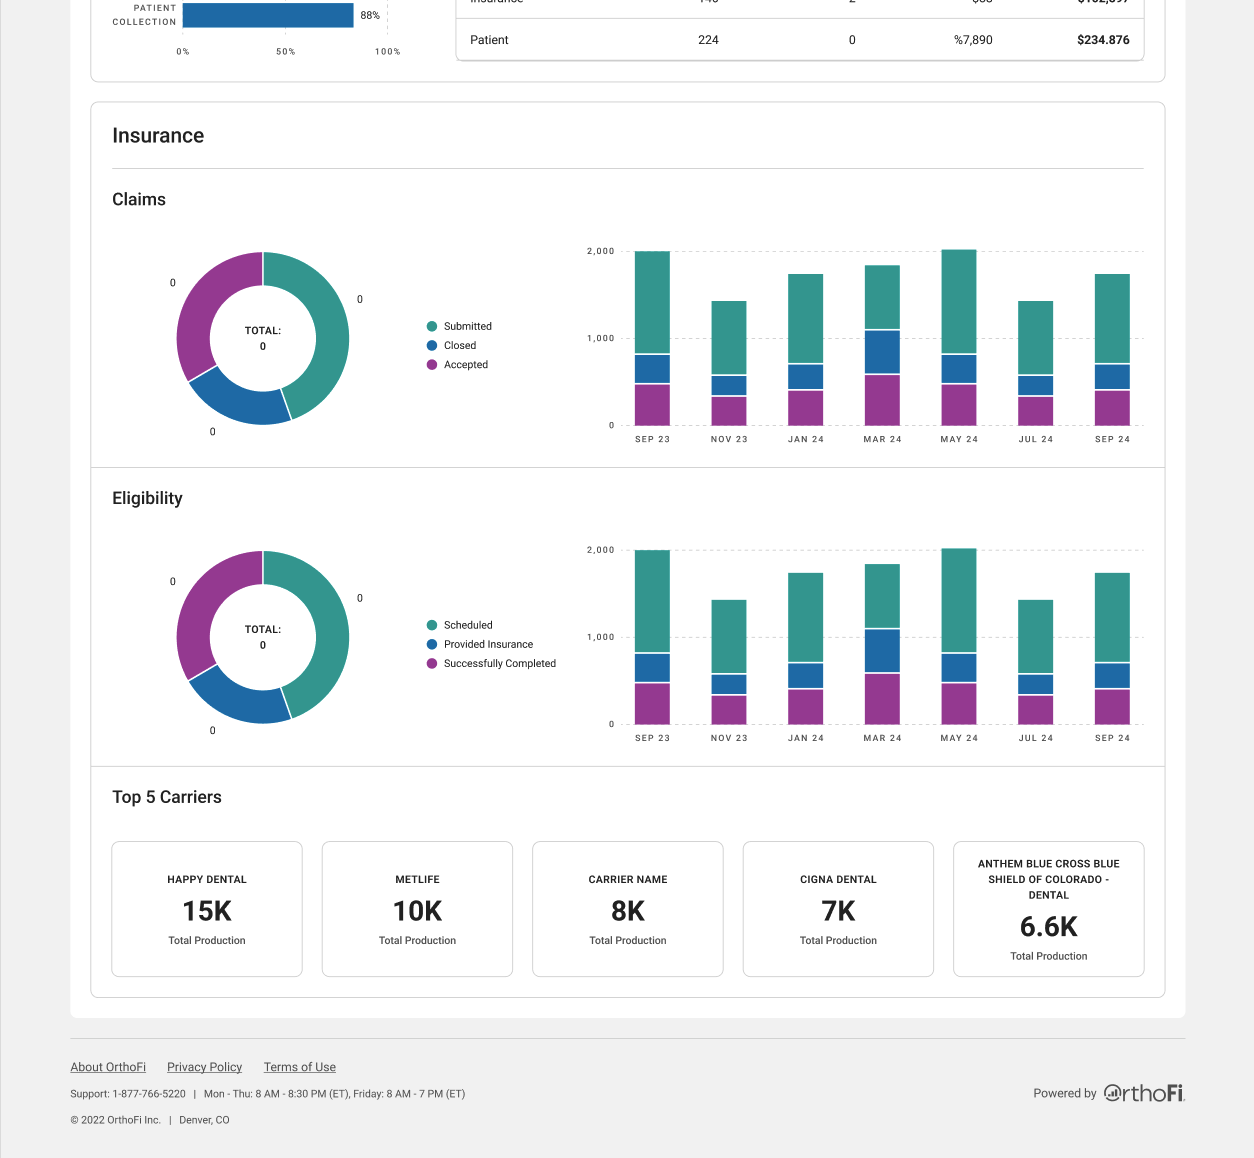
Task: Click the Successfully Completed legend label
Action: click(500, 663)
